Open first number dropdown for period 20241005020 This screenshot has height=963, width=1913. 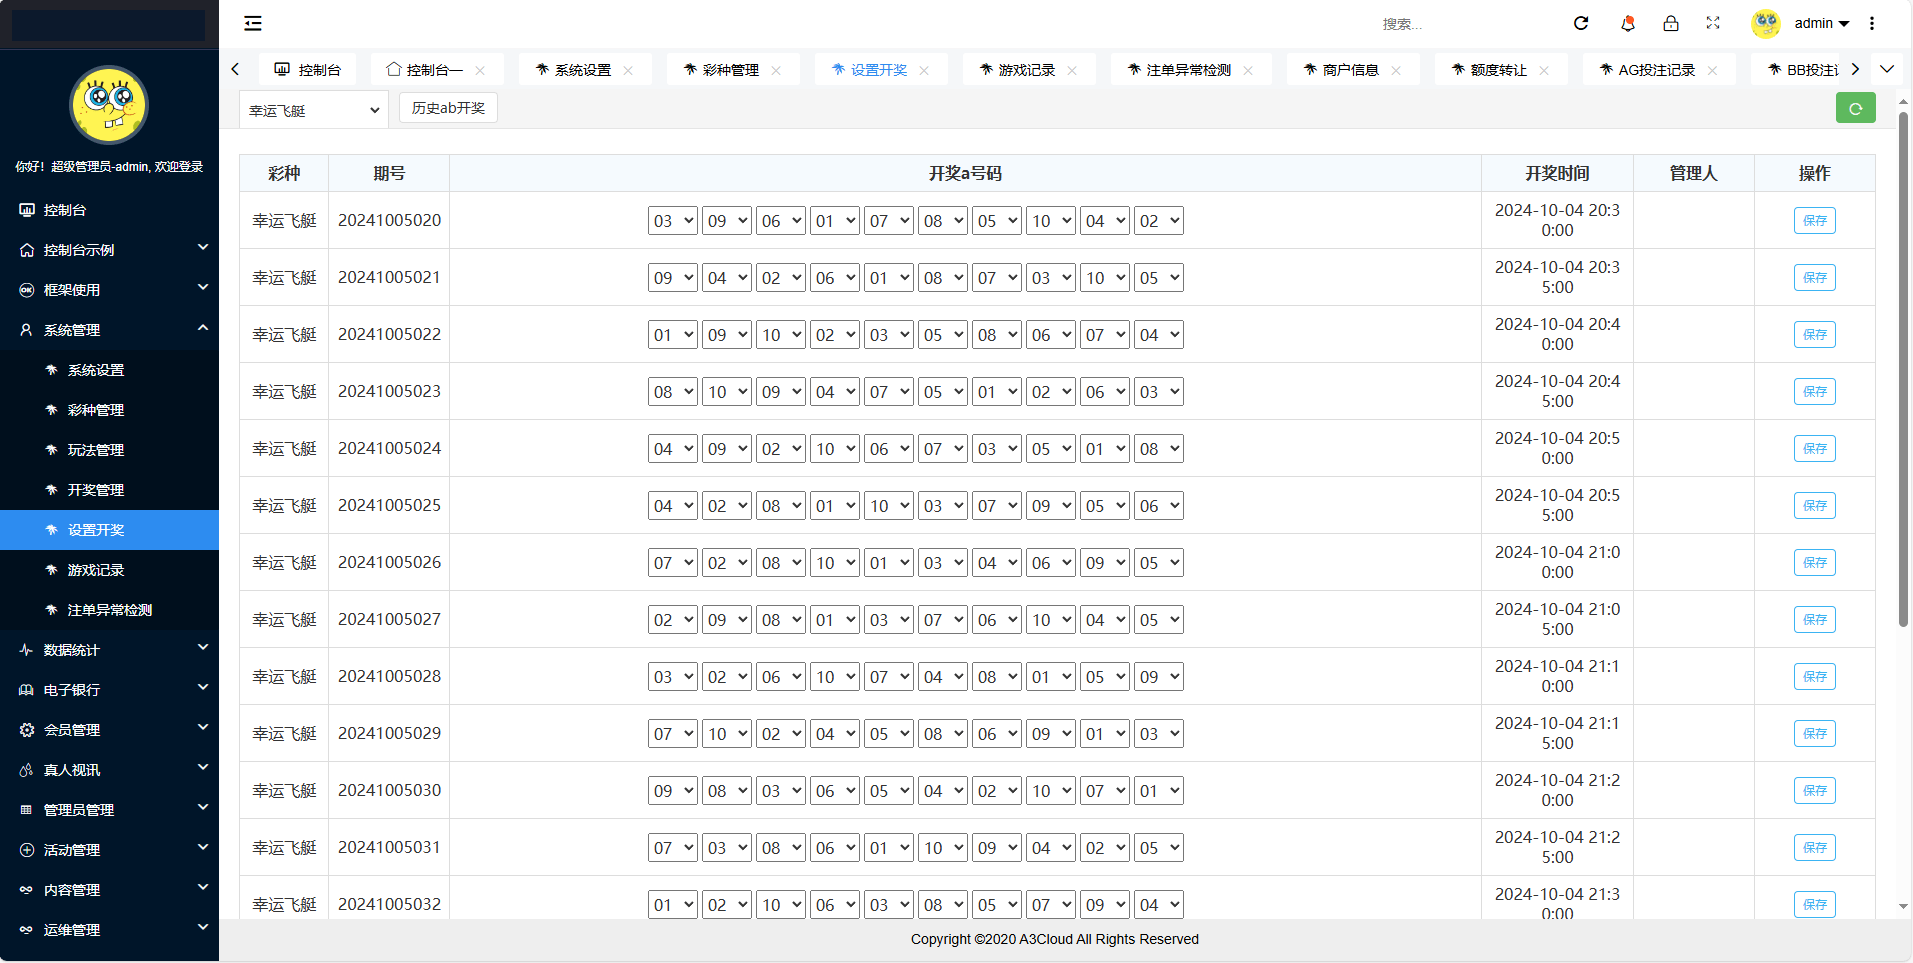[x=672, y=221]
